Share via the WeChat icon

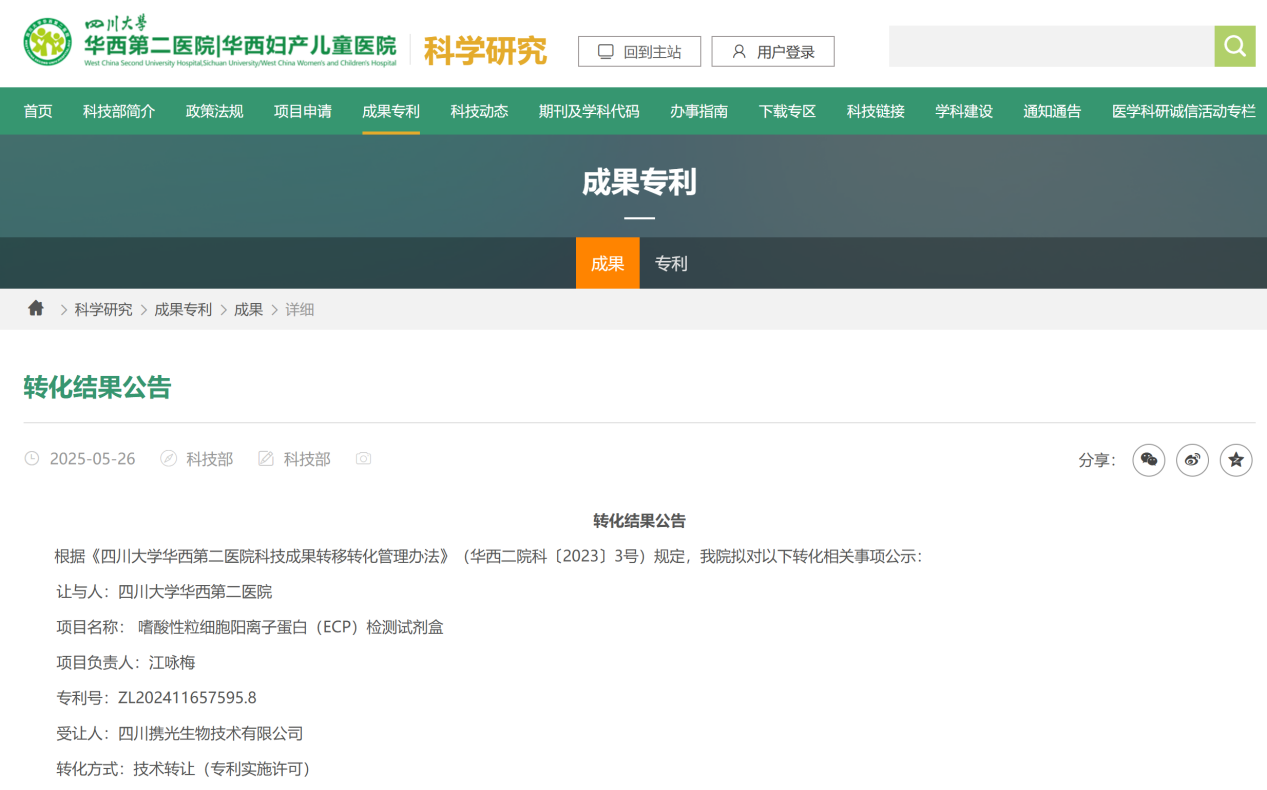1148,460
